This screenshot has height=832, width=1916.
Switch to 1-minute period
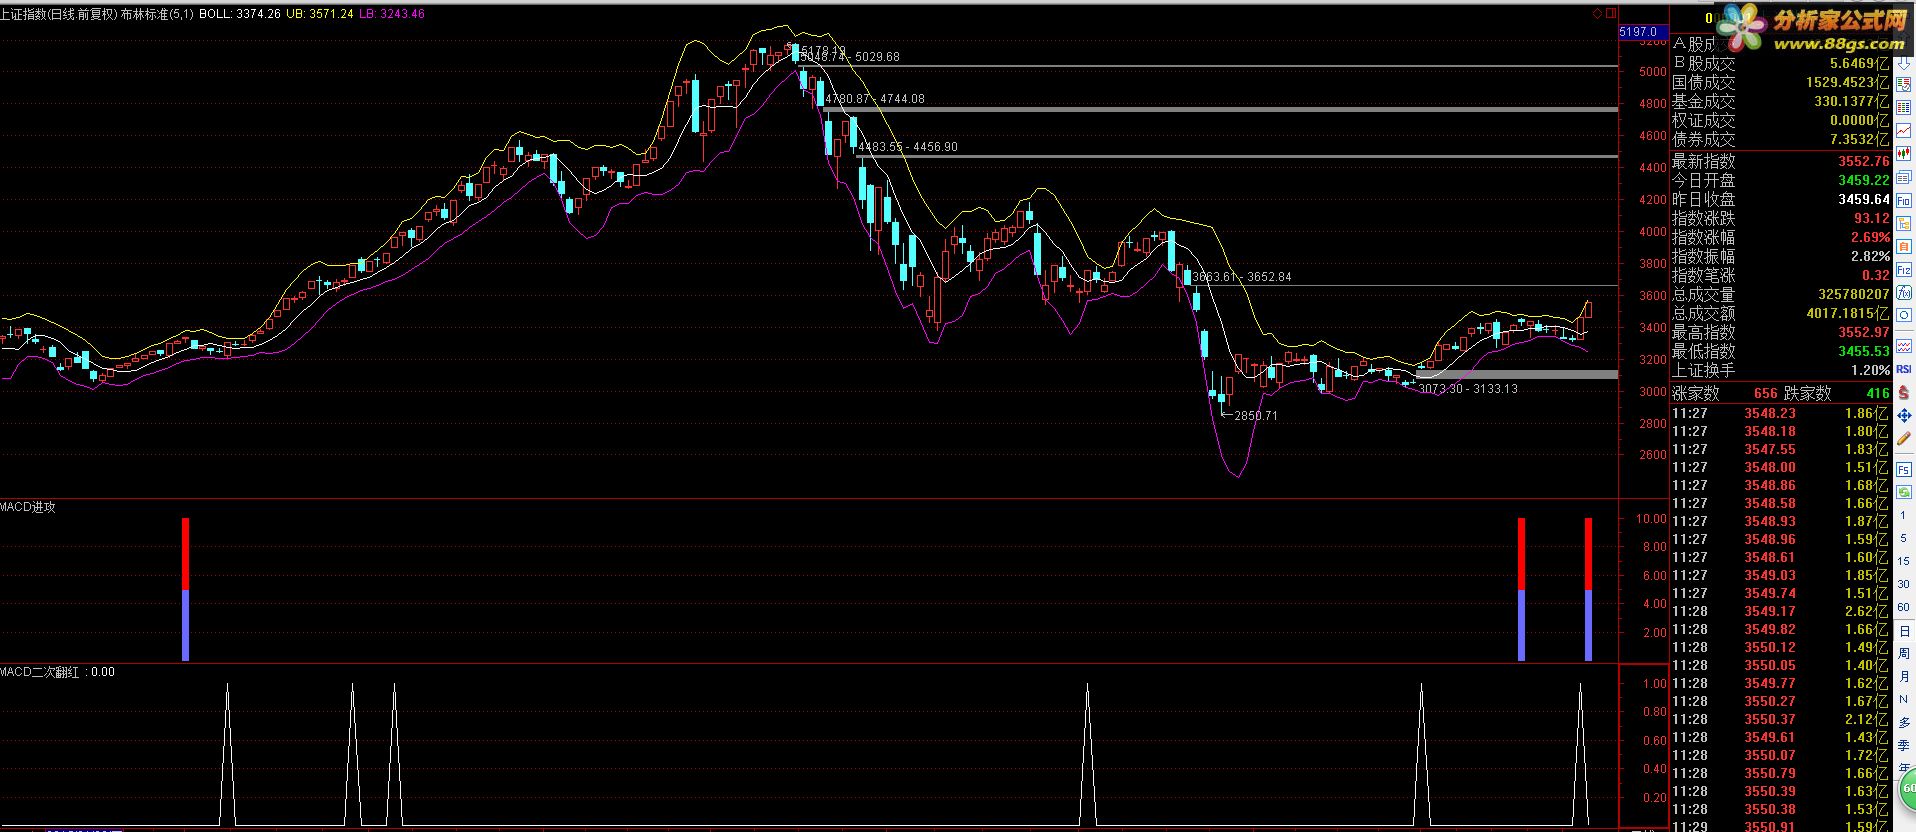tap(1904, 515)
